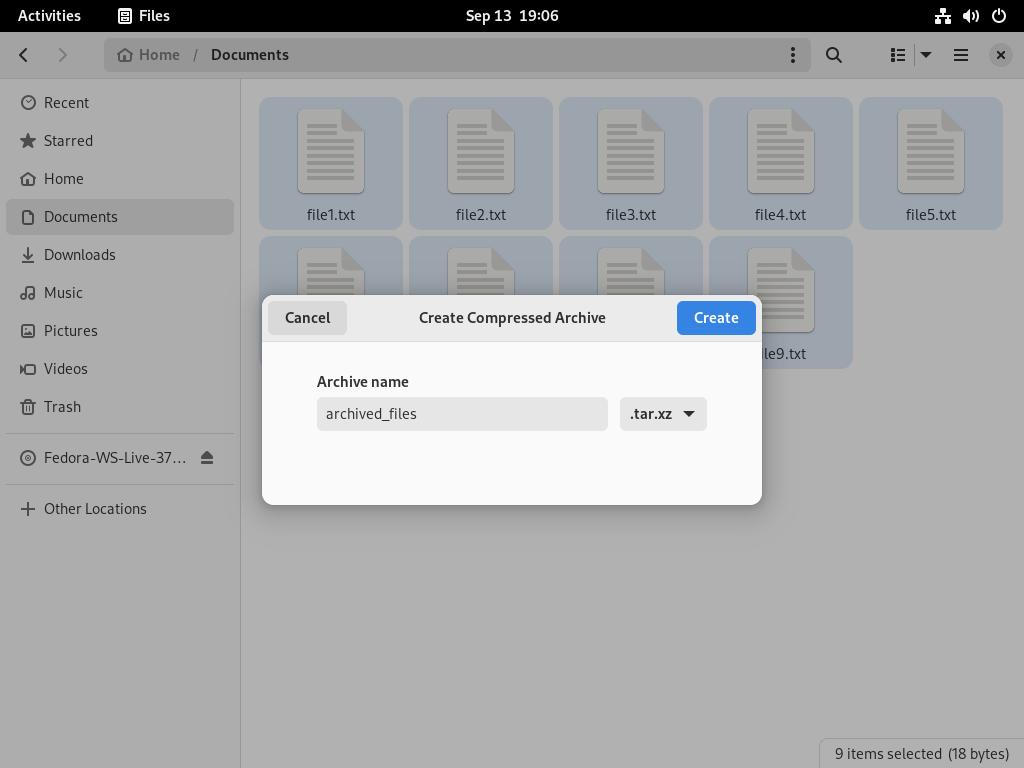Click the Archive name input field

[x=462, y=414]
